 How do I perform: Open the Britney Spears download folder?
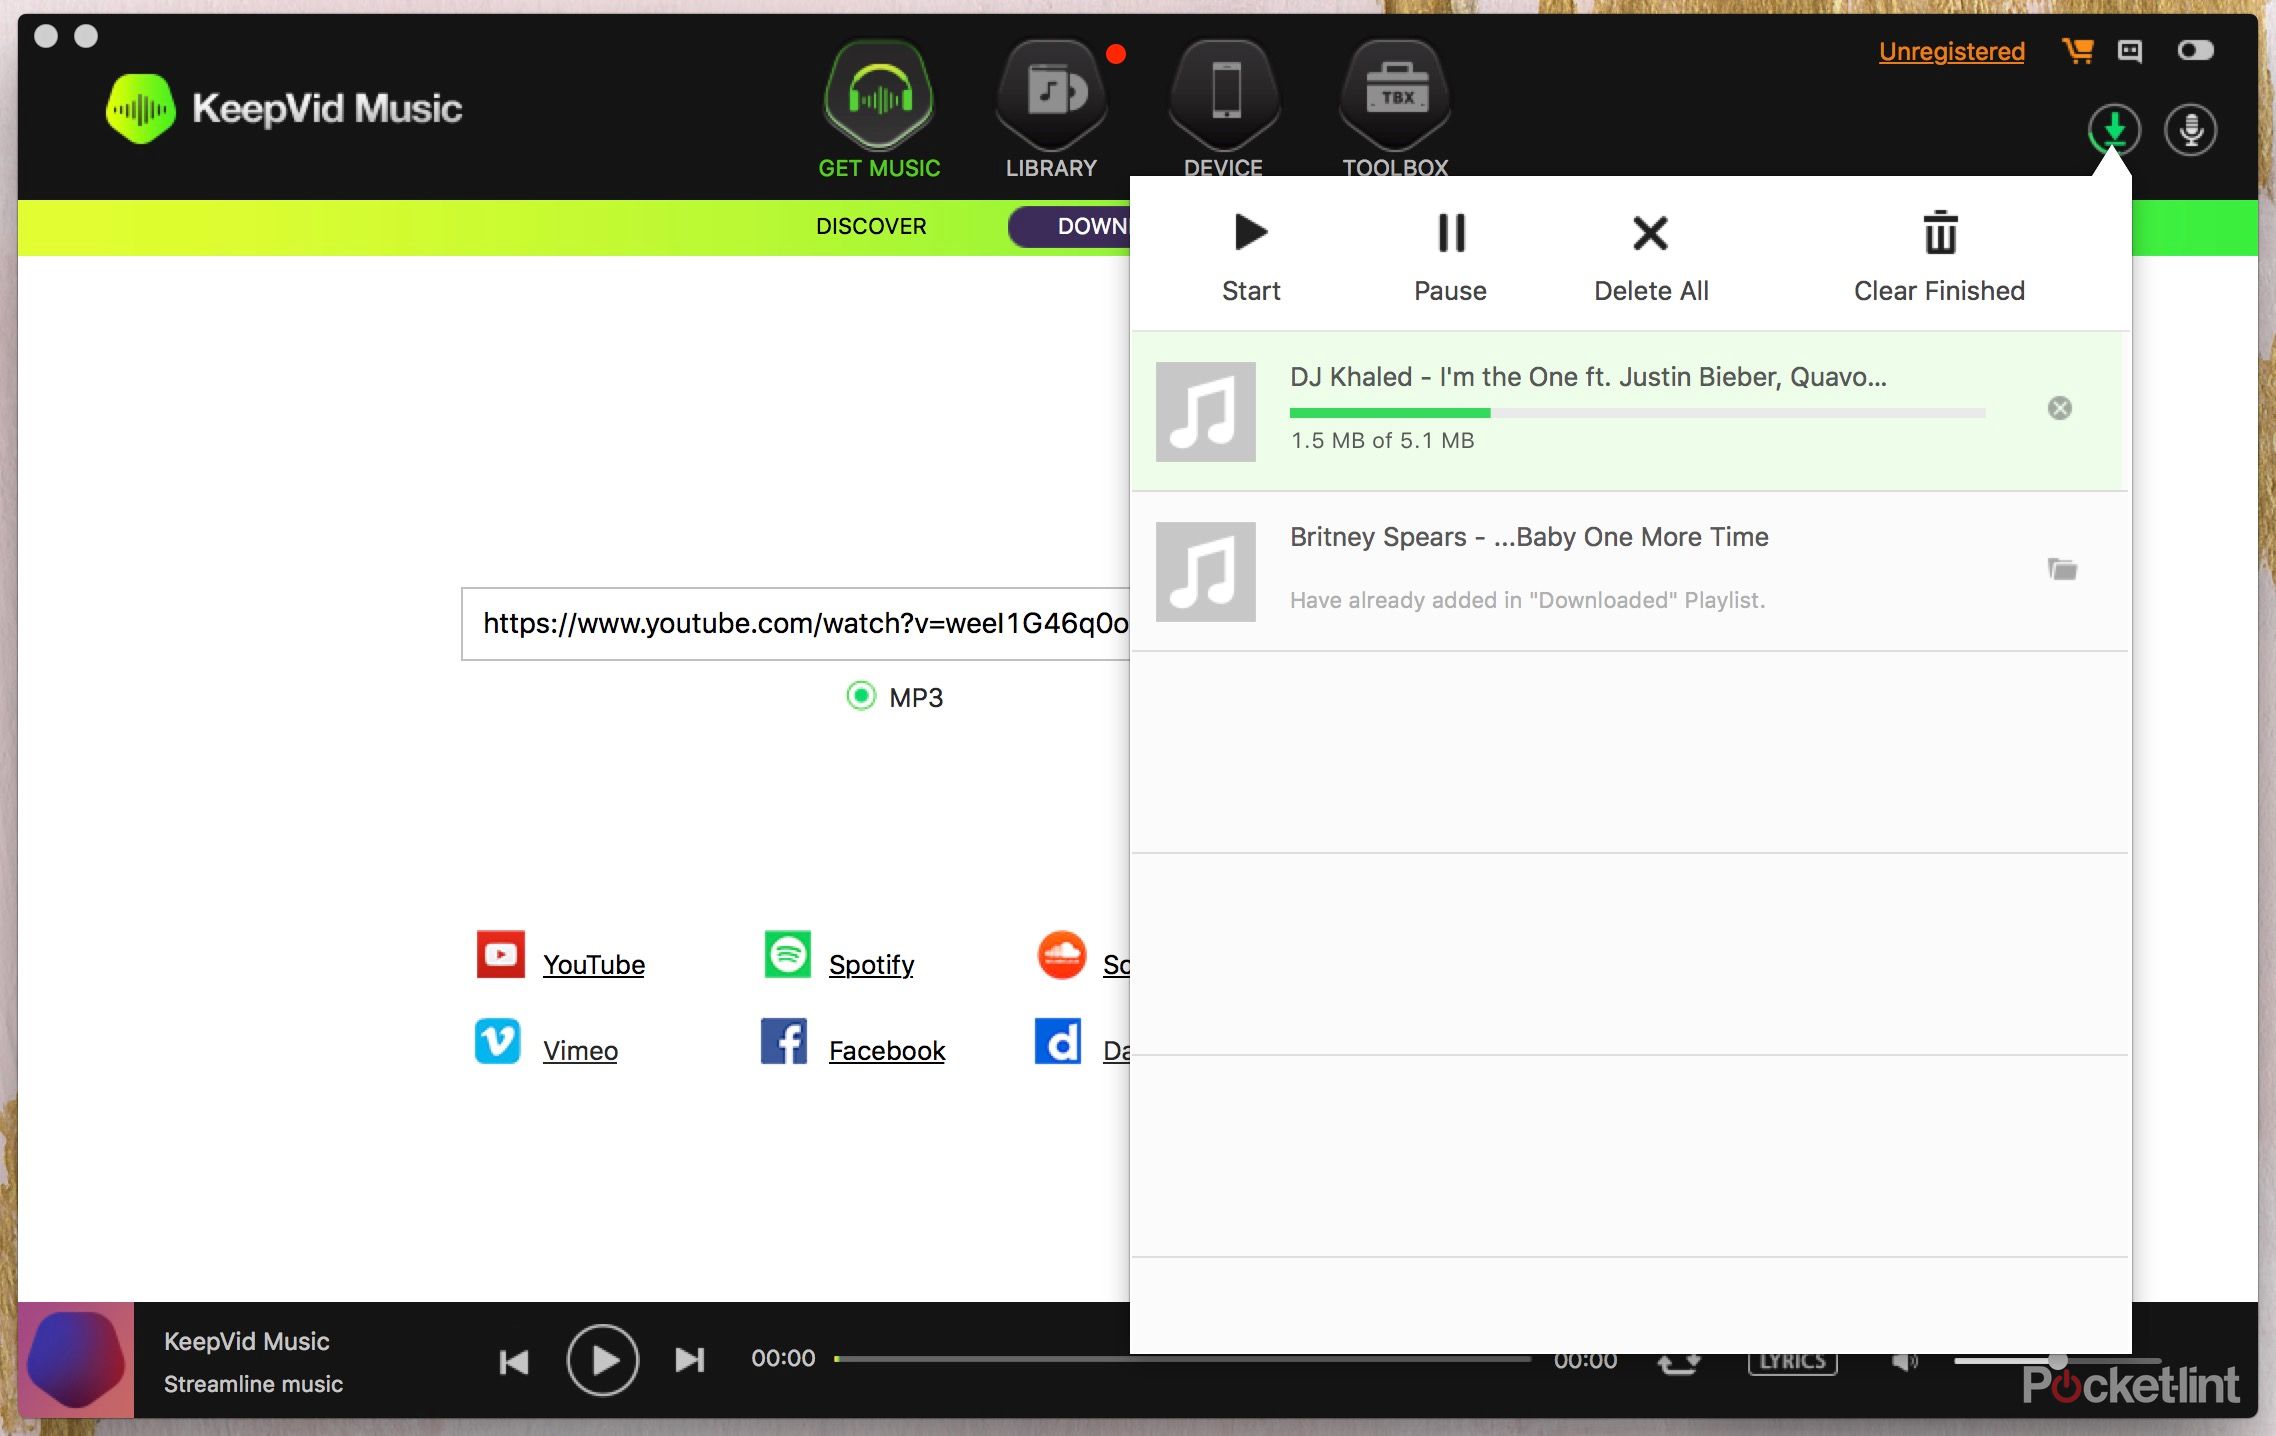point(2062,570)
